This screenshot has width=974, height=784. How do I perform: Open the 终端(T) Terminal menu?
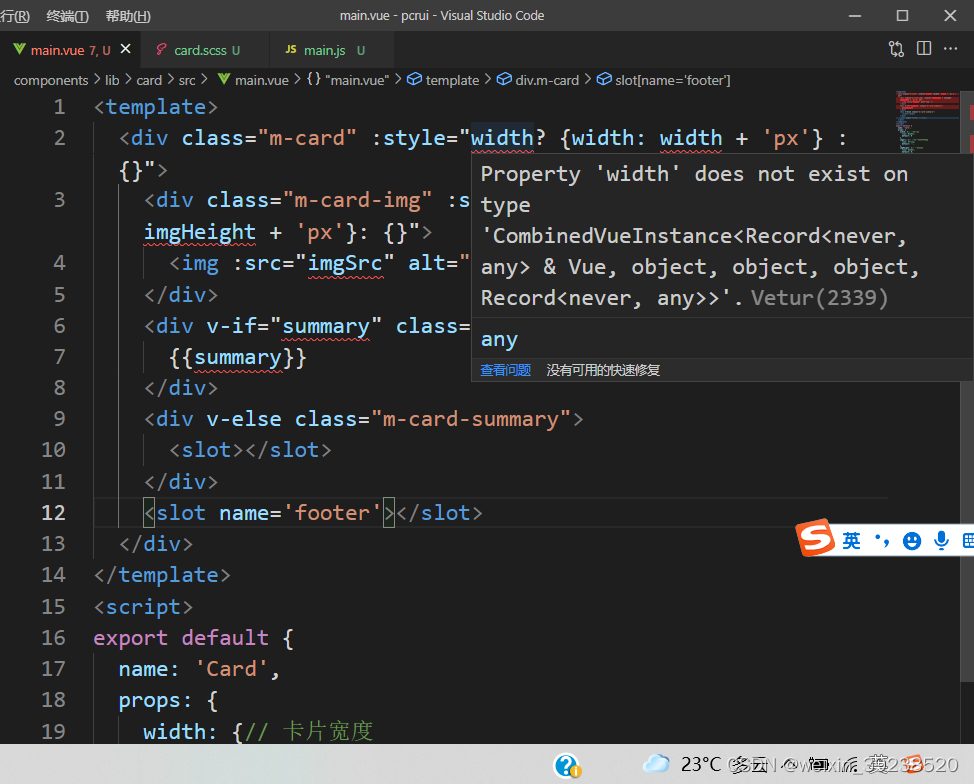click(x=67, y=16)
